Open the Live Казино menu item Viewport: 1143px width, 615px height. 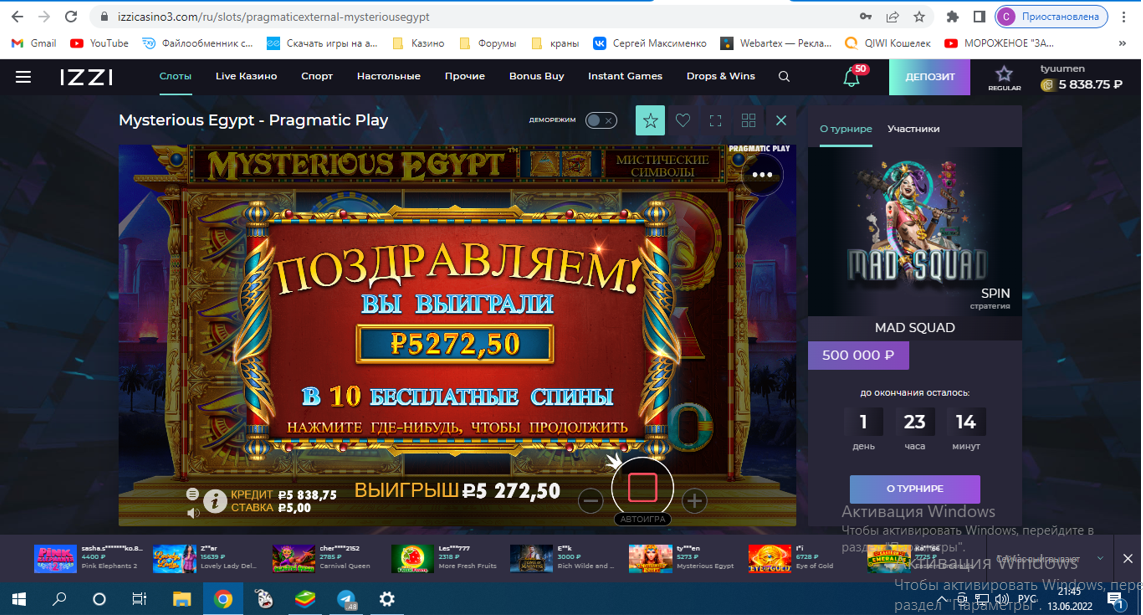click(x=246, y=76)
